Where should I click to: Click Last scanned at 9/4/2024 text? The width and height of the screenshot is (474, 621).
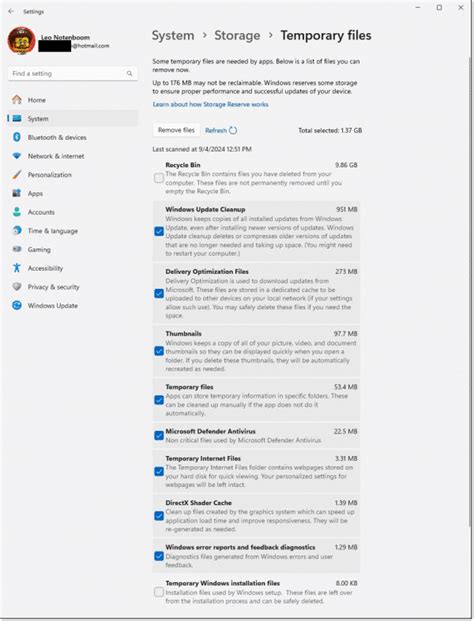(202, 149)
